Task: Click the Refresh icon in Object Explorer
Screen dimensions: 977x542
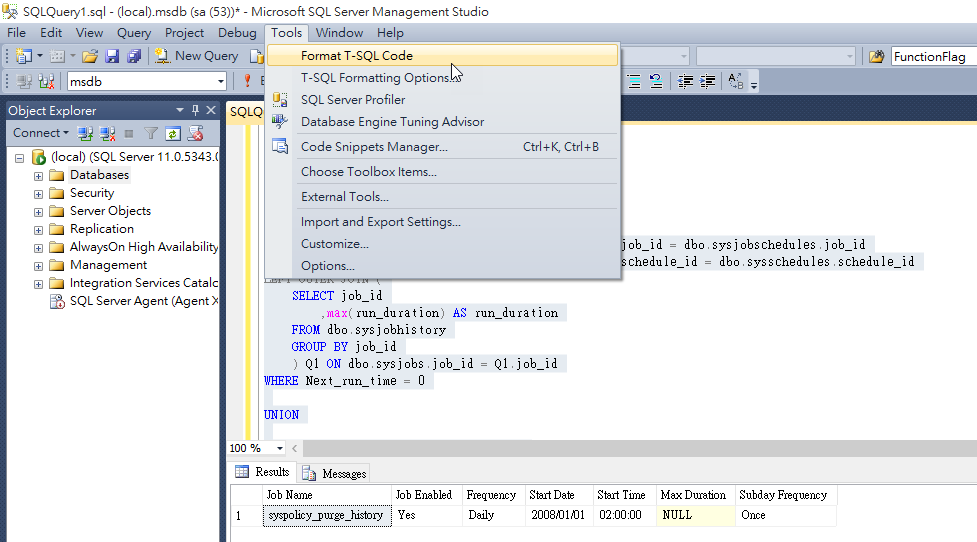Action: (173, 133)
